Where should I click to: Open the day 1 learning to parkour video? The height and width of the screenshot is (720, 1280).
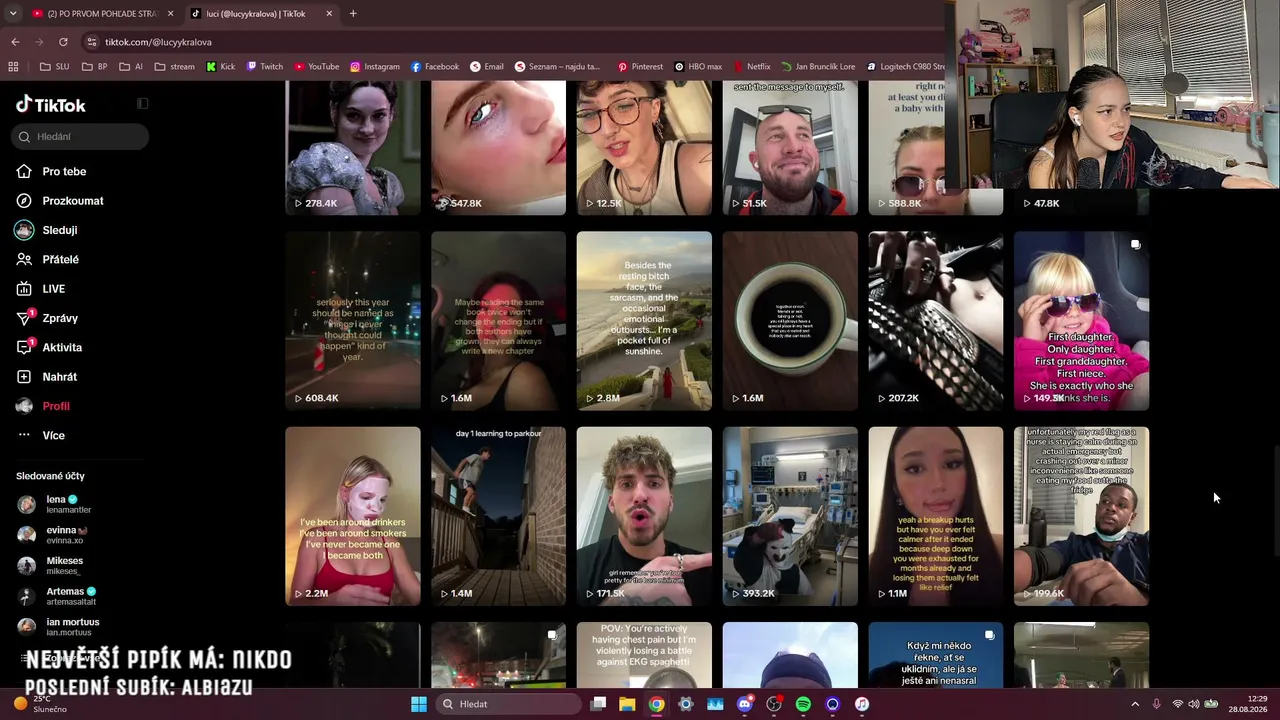[x=498, y=516]
